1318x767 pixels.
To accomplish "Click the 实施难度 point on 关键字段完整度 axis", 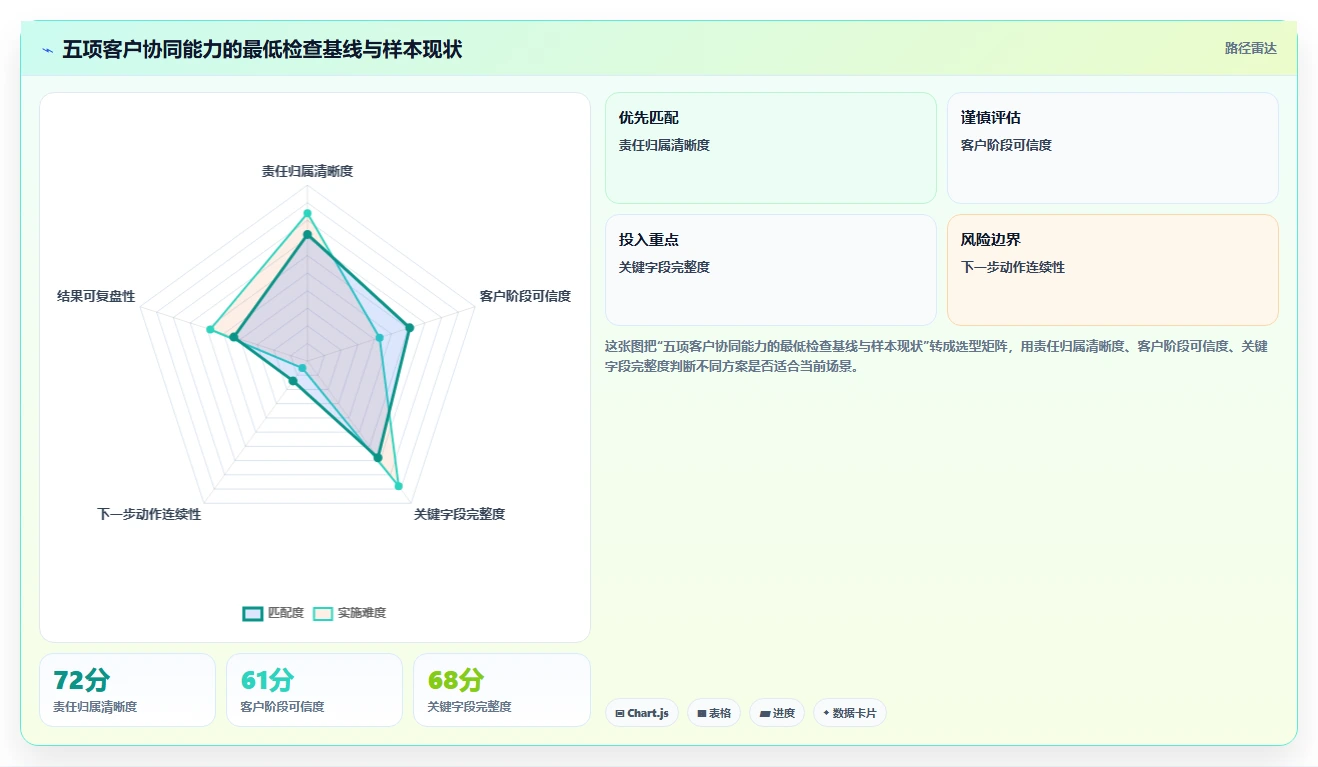I will click(x=398, y=487).
